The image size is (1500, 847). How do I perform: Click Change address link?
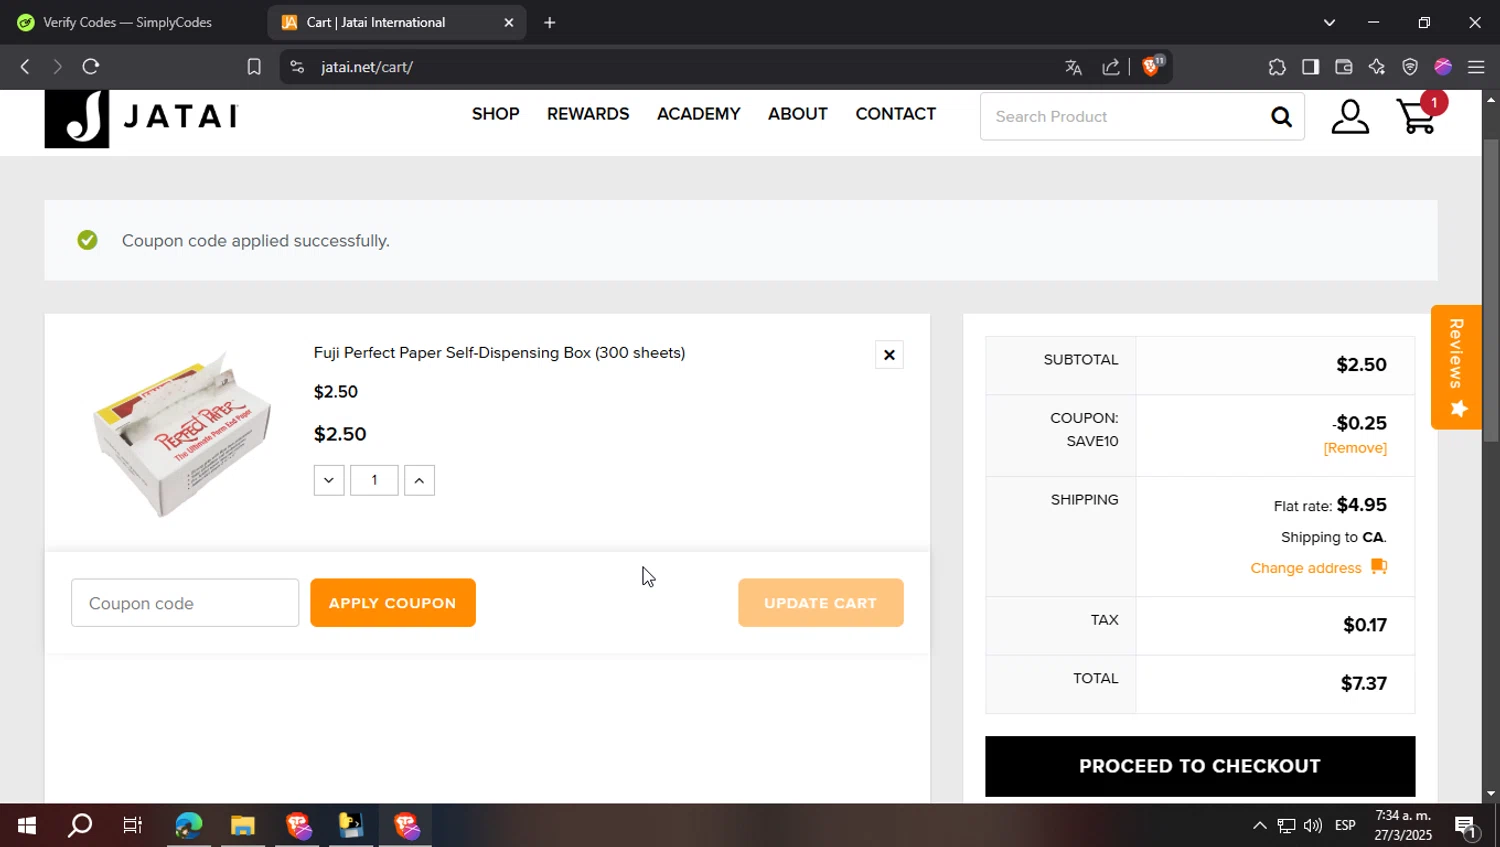click(x=1306, y=568)
